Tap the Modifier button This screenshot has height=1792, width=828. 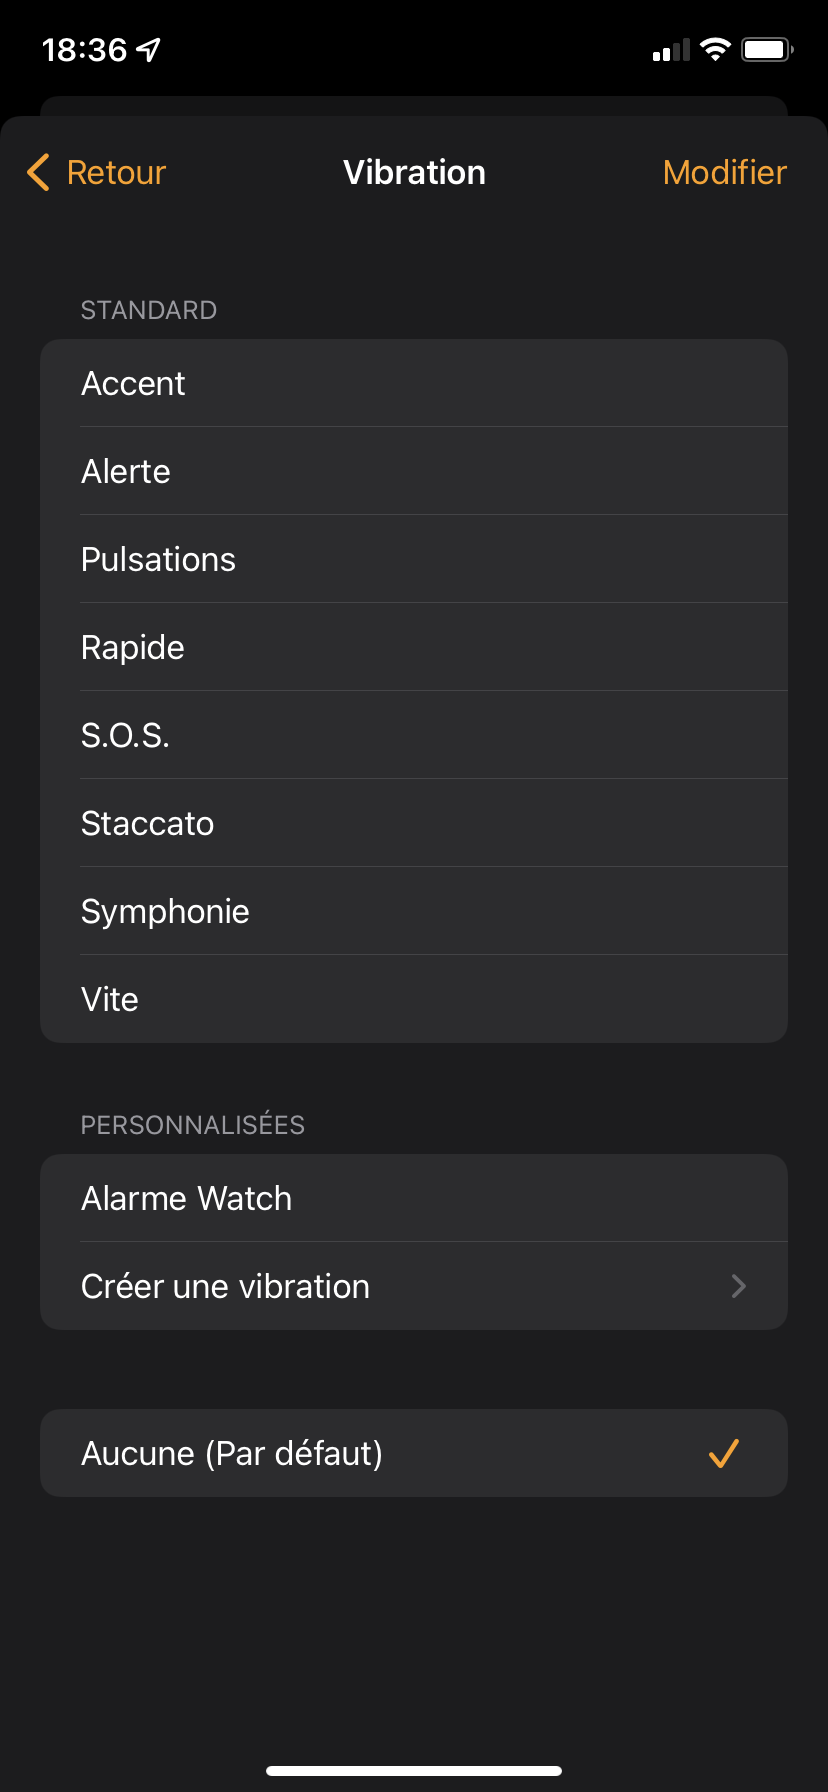(x=724, y=172)
